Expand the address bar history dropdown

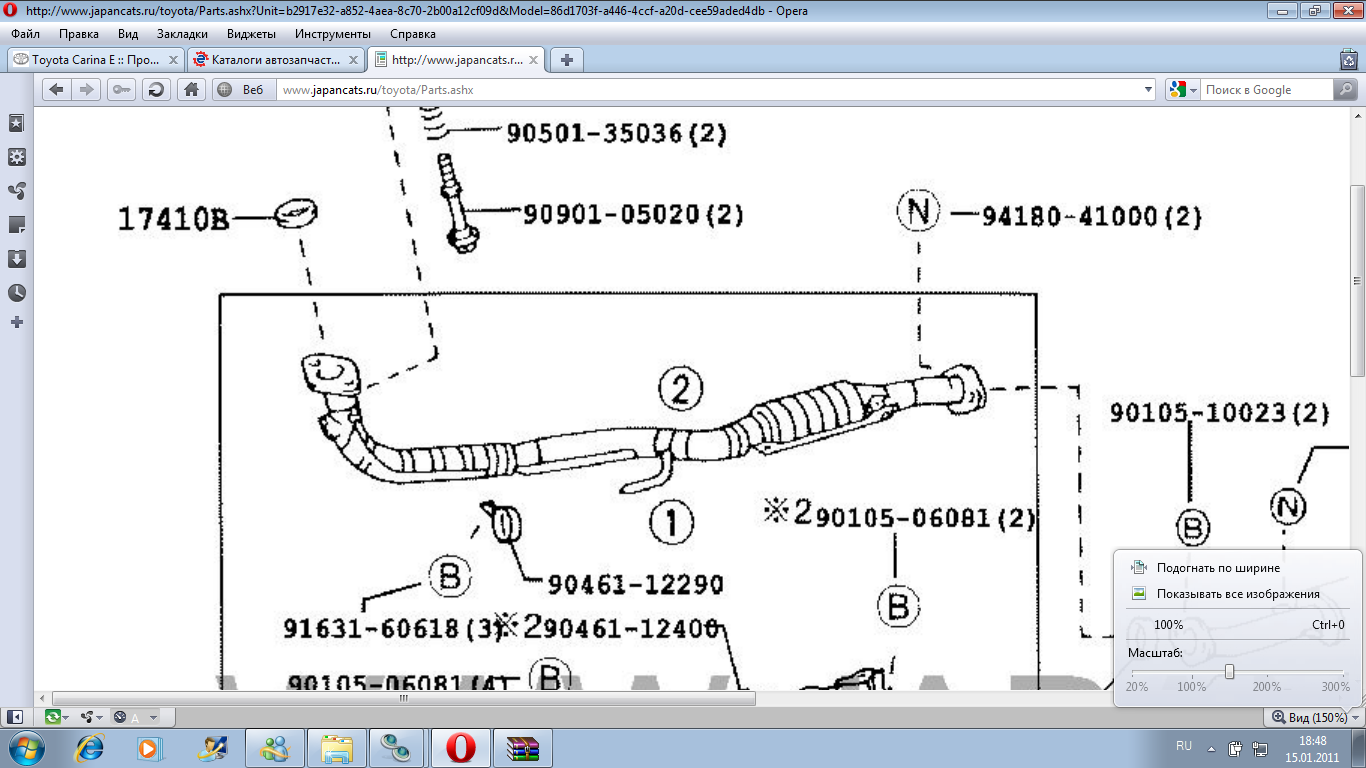tap(1148, 90)
